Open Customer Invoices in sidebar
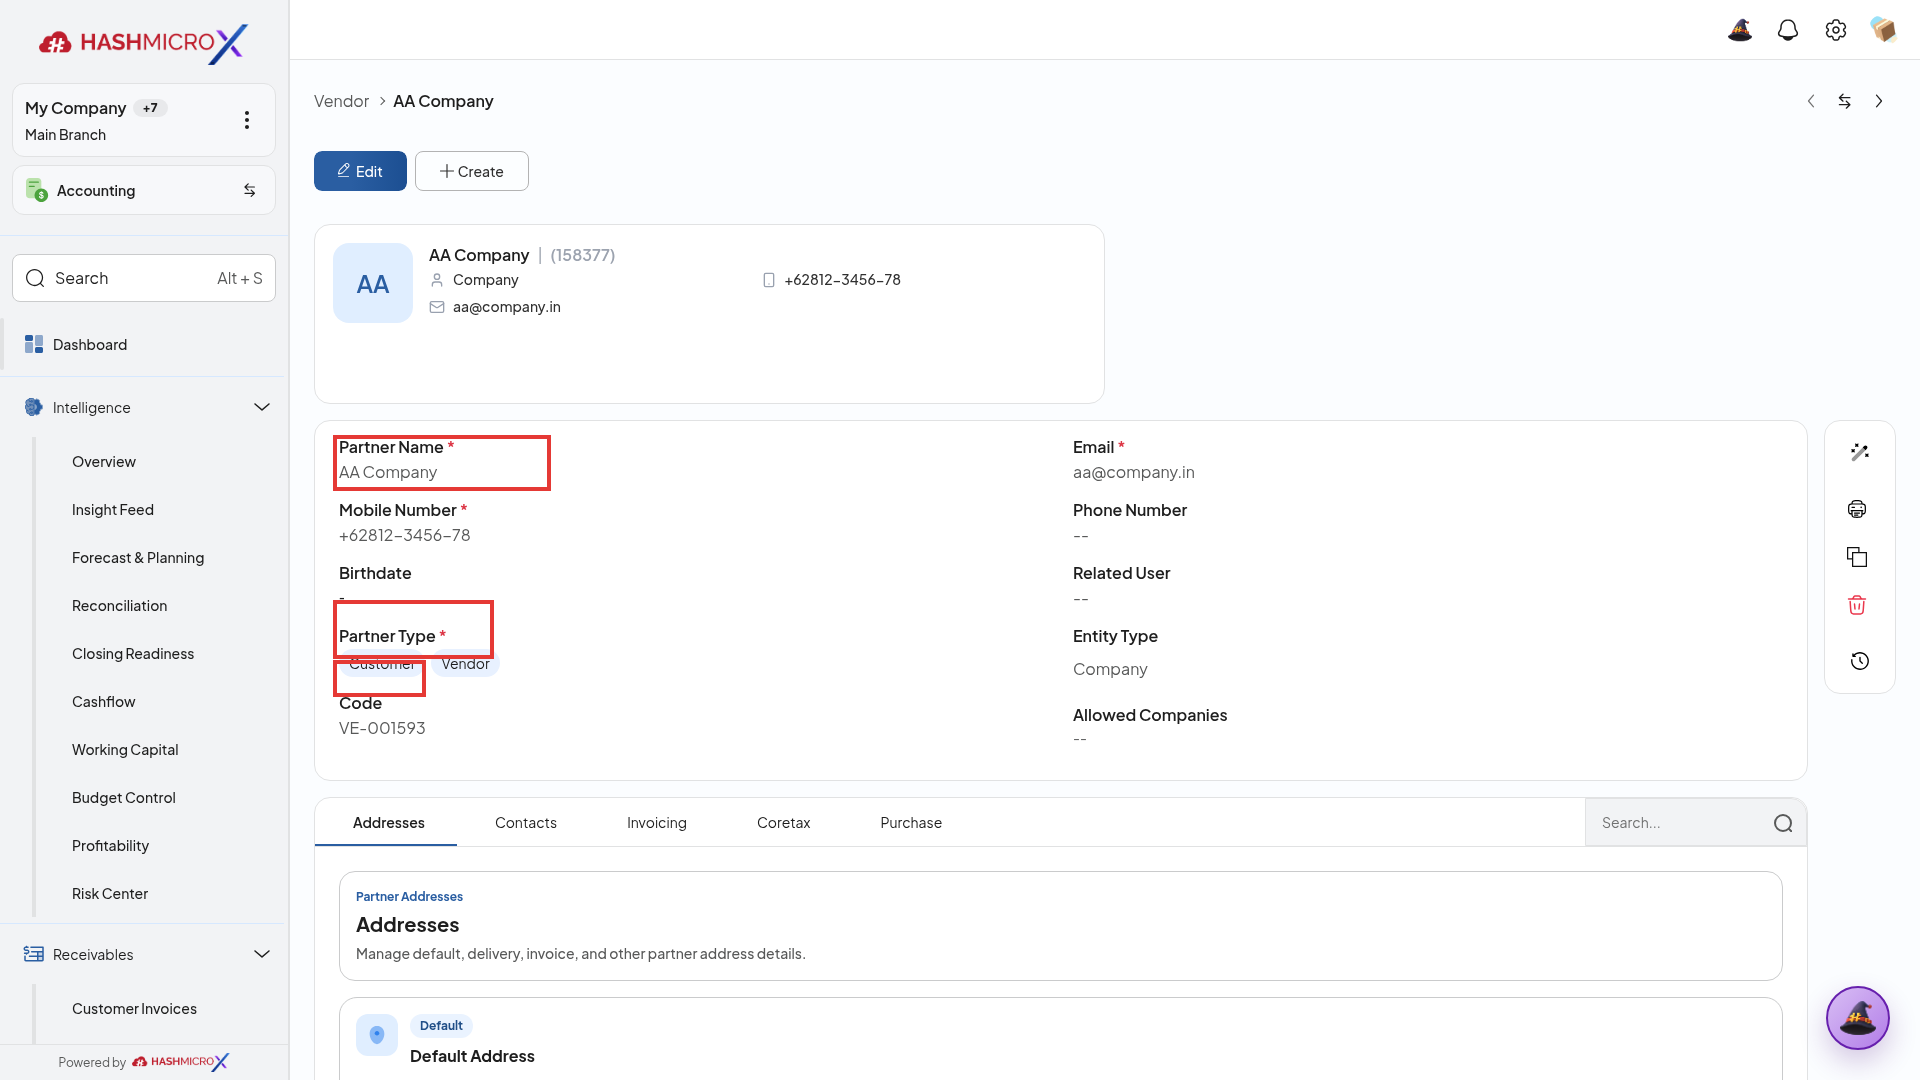The image size is (1920, 1080). coord(134,1009)
